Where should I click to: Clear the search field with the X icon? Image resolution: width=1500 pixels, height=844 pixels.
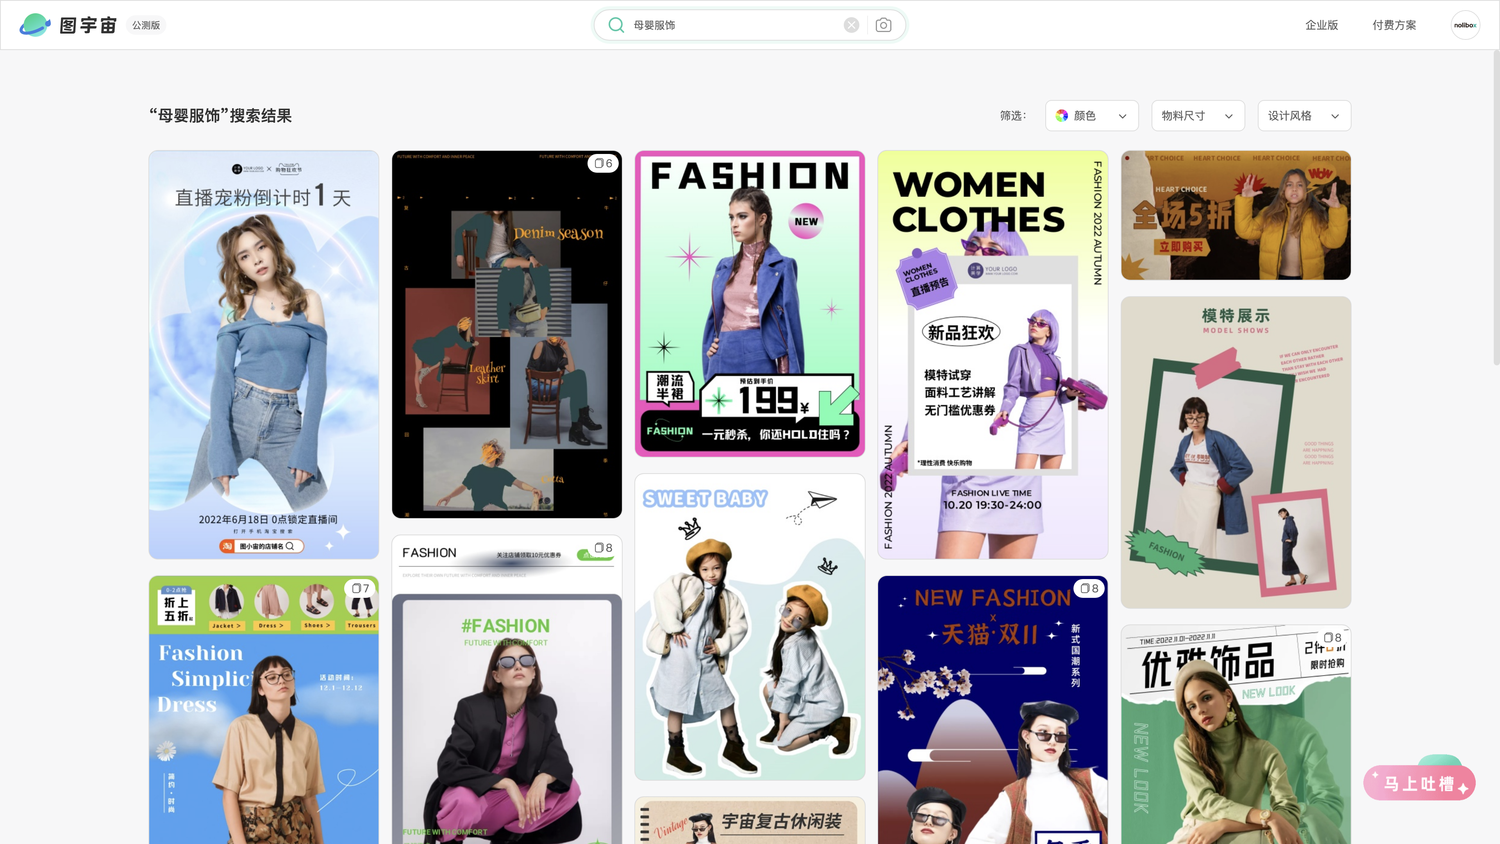point(851,25)
